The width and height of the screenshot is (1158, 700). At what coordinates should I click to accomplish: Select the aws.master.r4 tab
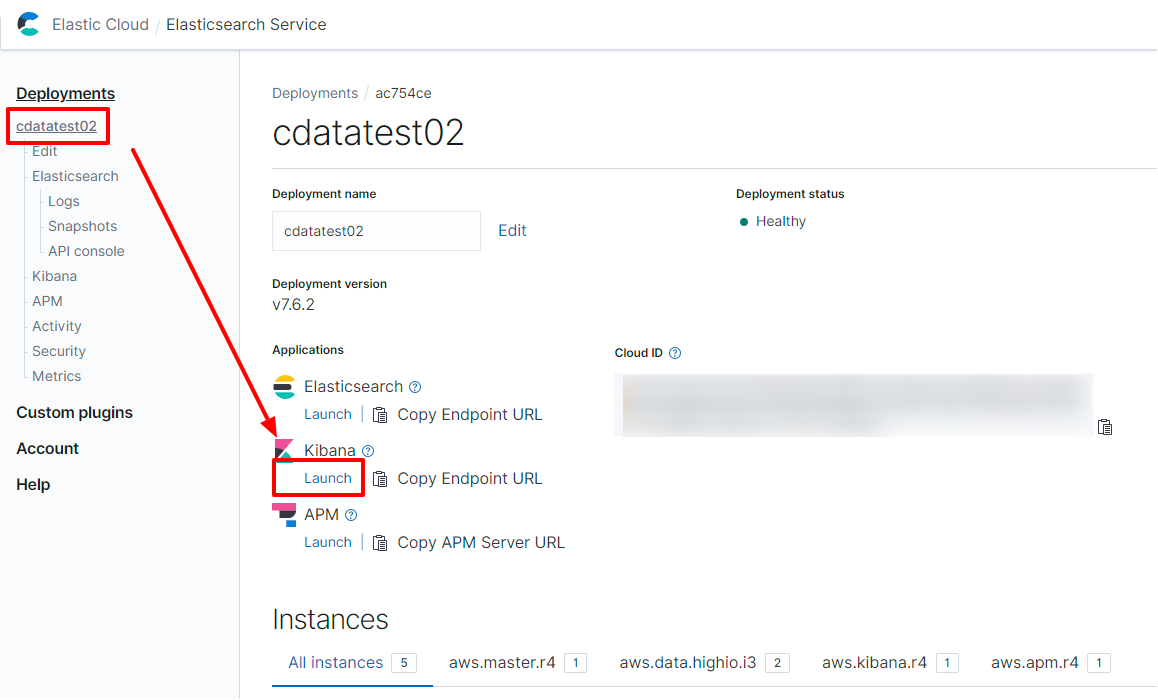[x=518, y=663]
